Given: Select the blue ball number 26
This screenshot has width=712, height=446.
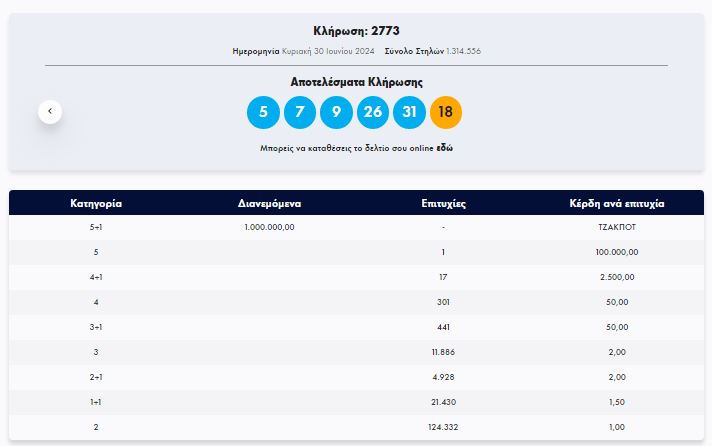Looking at the screenshot, I should [x=373, y=112].
